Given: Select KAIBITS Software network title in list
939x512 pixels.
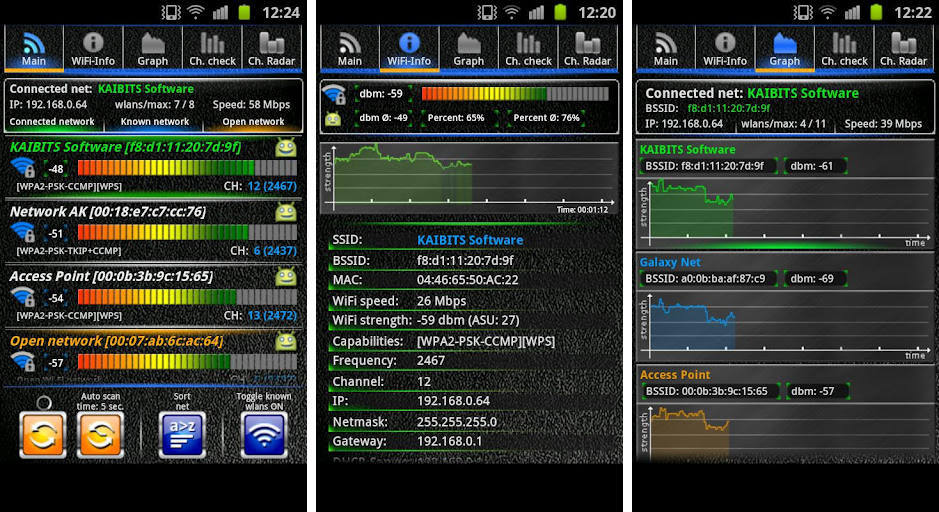Looking at the screenshot, I should [x=125, y=147].
